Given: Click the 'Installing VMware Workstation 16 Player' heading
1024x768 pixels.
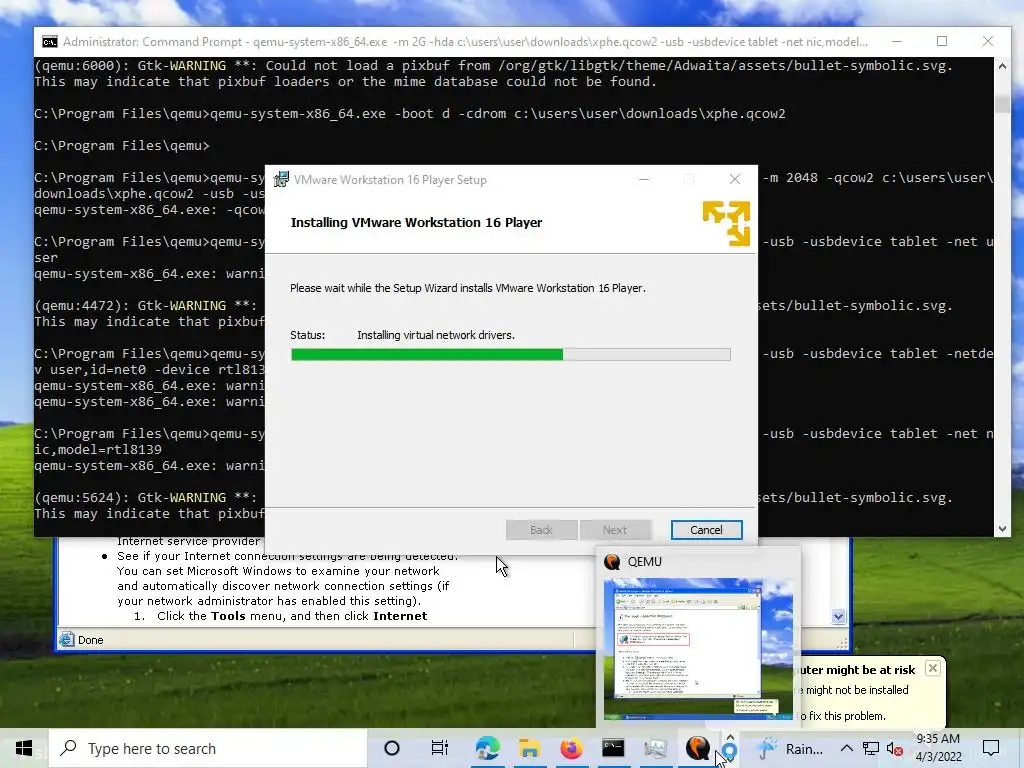Looking at the screenshot, I should pos(416,222).
